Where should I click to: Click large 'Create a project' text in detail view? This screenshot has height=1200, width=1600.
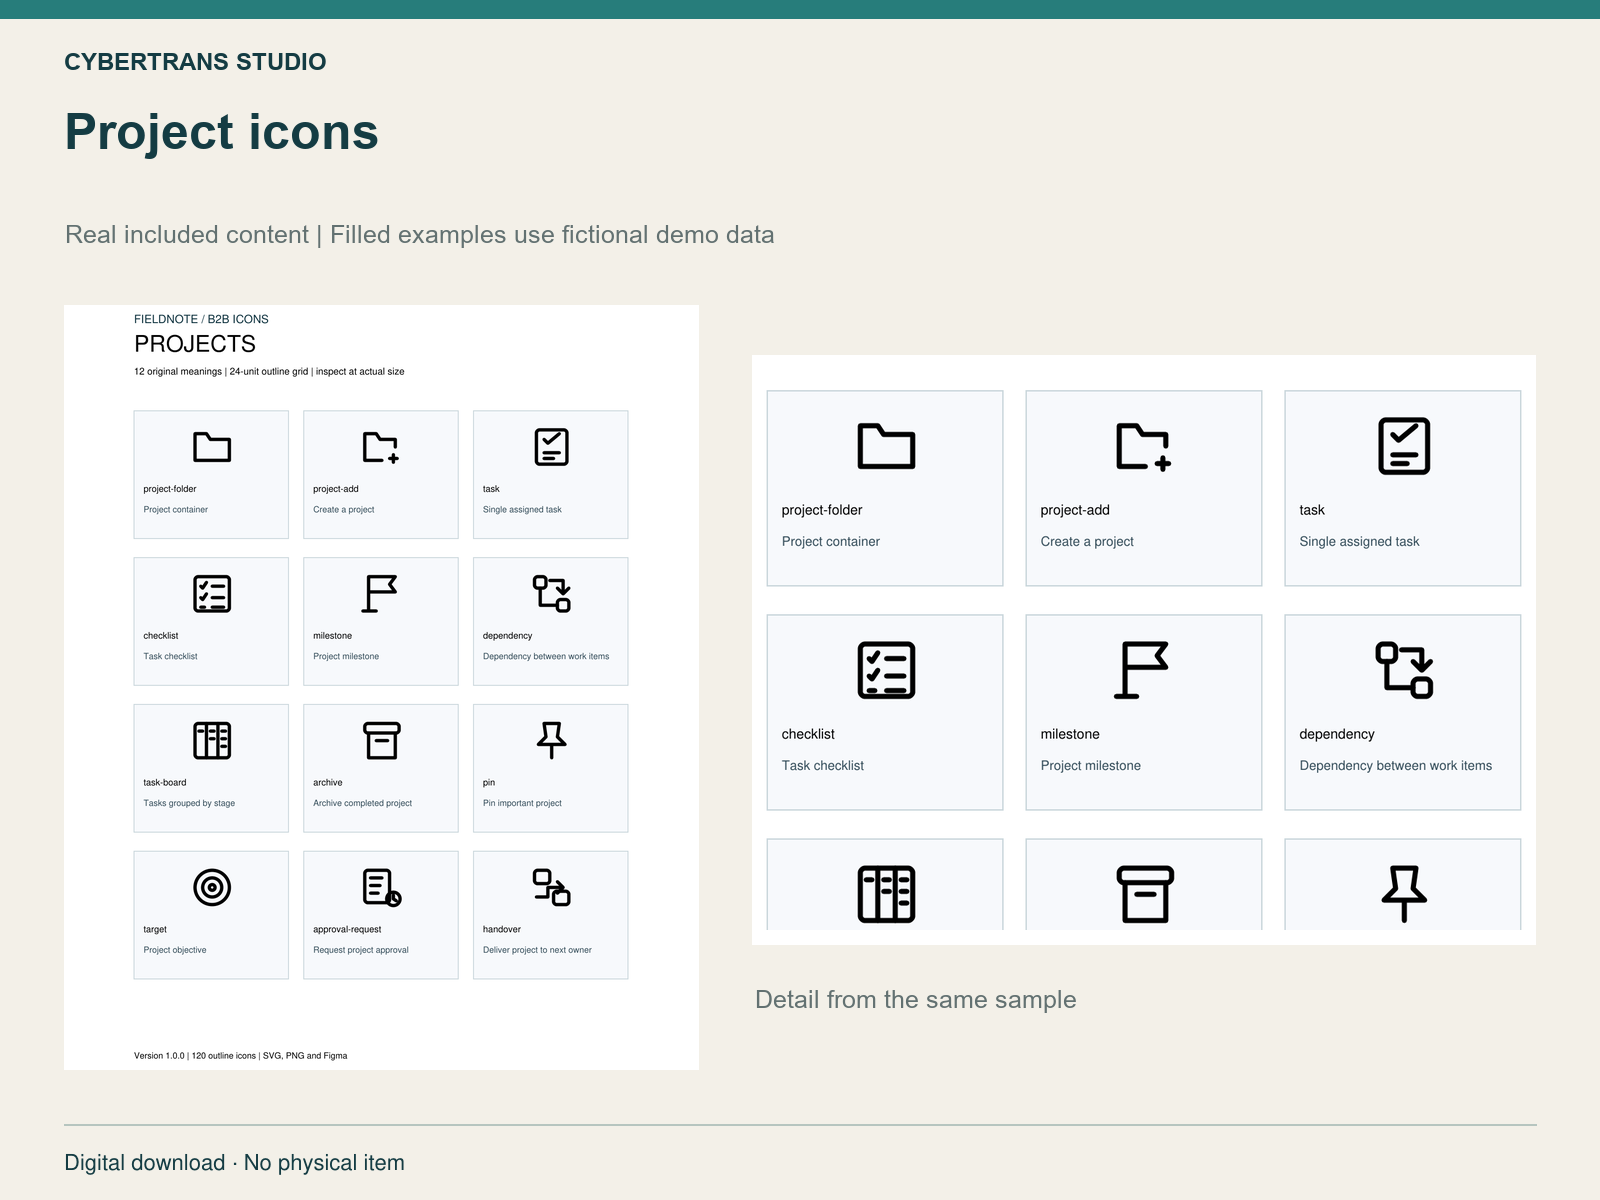coord(1087,542)
